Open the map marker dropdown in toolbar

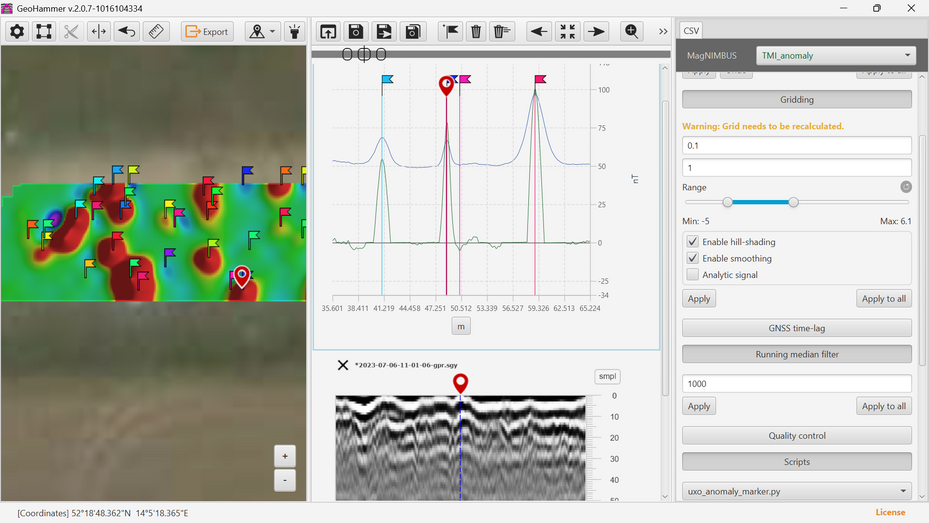[x=263, y=31]
